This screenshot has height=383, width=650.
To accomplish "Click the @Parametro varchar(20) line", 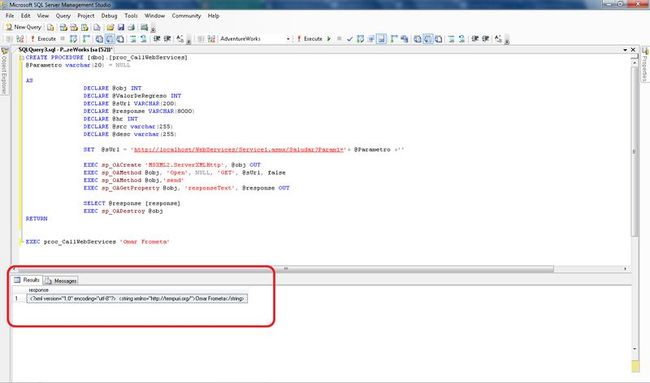I will 78,65.
